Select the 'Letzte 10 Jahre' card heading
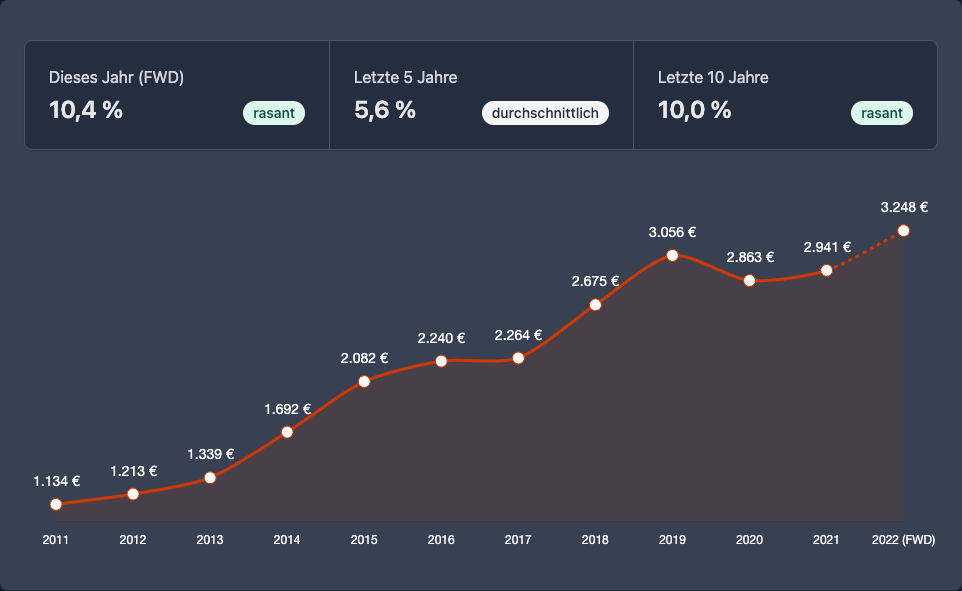 [713, 77]
